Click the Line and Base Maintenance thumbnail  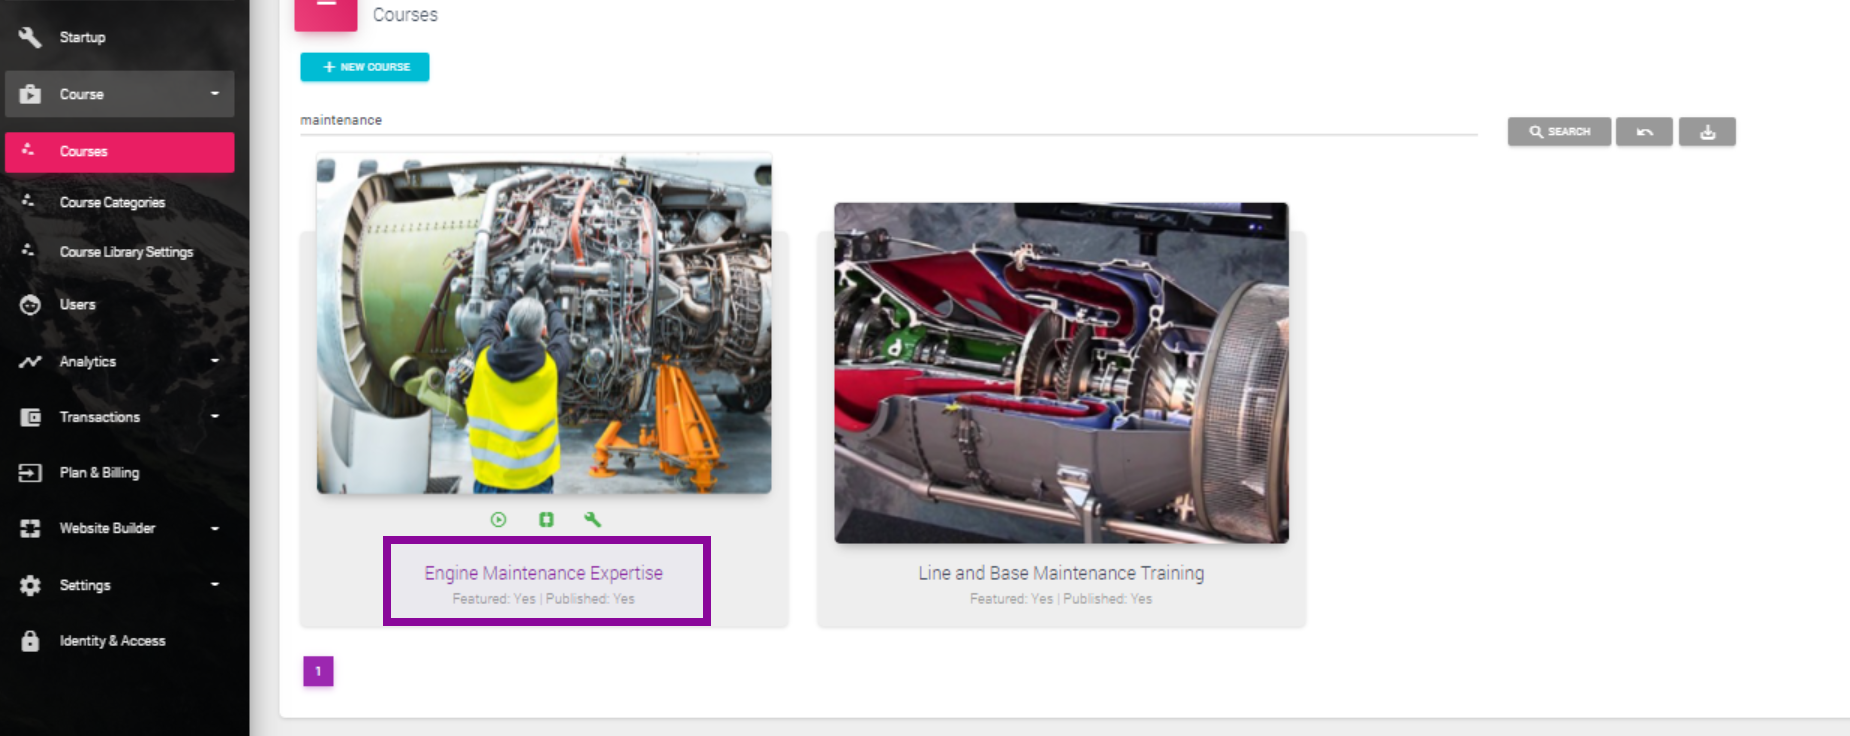pyautogui.click(x=1061, y=373)
